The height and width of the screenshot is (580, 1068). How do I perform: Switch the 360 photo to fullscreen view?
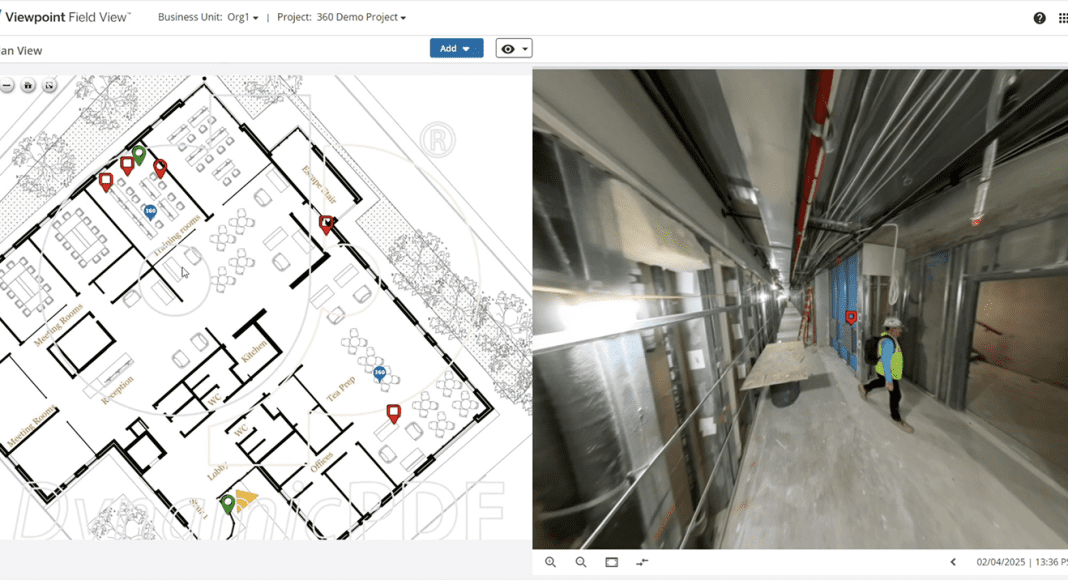point(611,562)
